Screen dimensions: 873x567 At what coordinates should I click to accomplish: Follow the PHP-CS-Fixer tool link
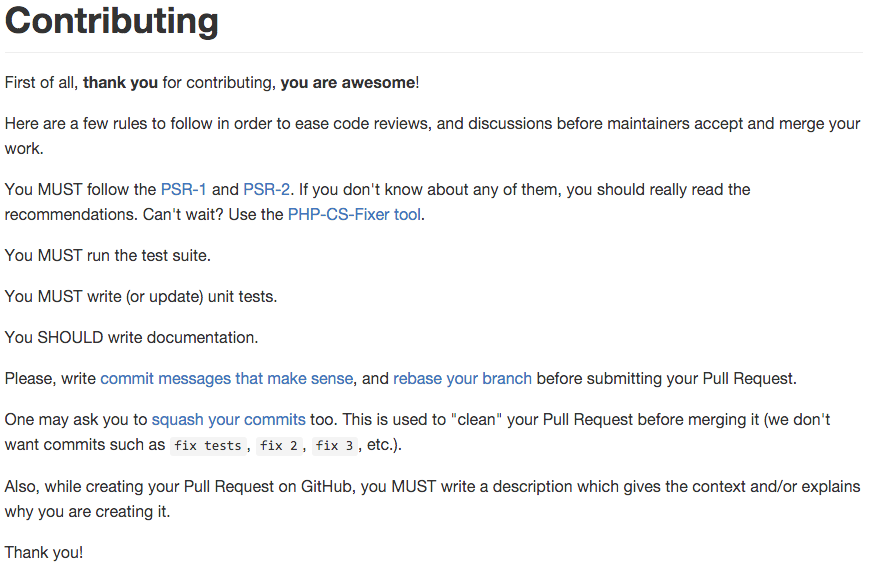(354, 215)
